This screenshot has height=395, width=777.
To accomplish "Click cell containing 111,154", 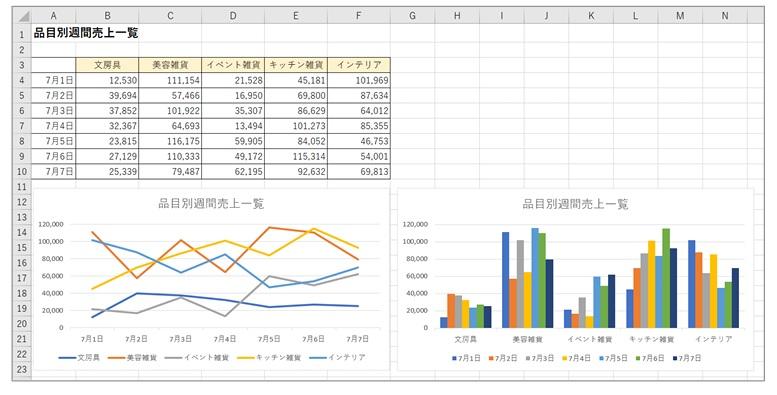I will pos(170,80).
